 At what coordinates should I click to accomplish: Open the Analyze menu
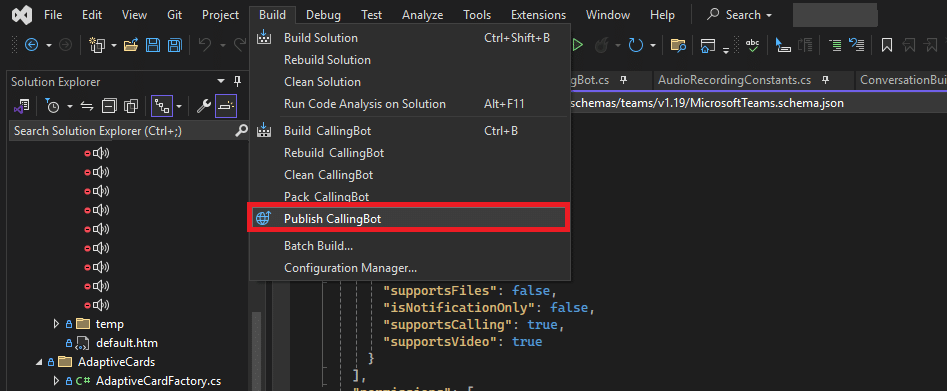[x=422, y=15]
